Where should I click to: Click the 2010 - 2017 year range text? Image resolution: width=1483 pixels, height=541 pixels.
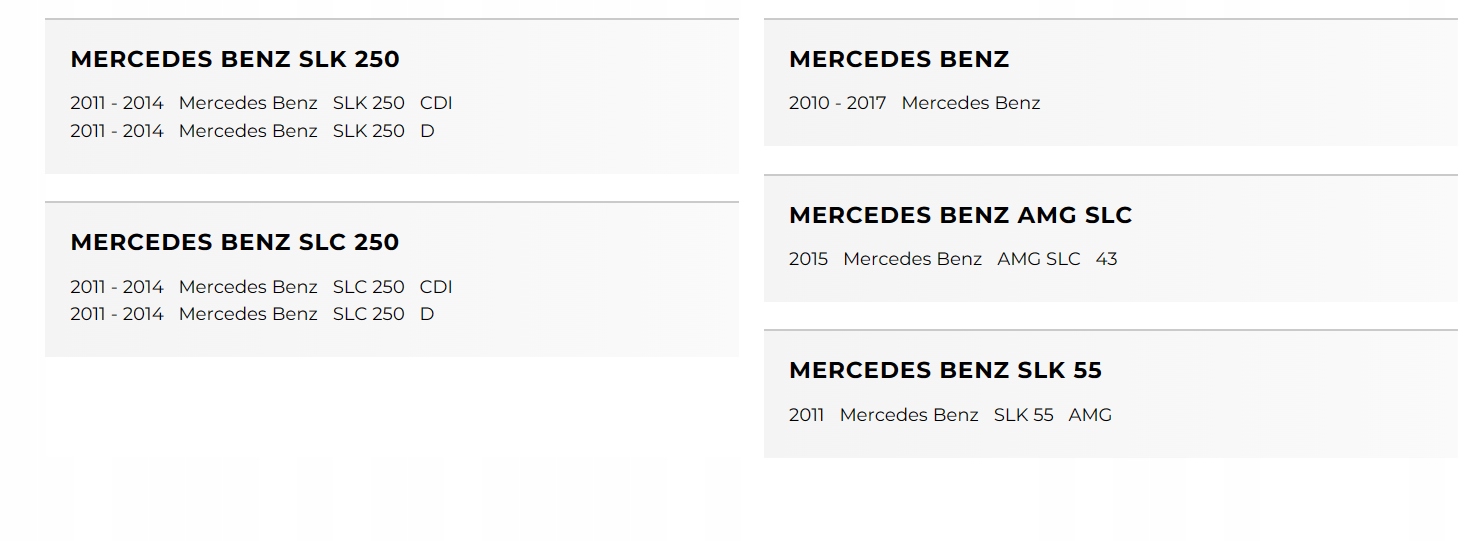[837, 103]
